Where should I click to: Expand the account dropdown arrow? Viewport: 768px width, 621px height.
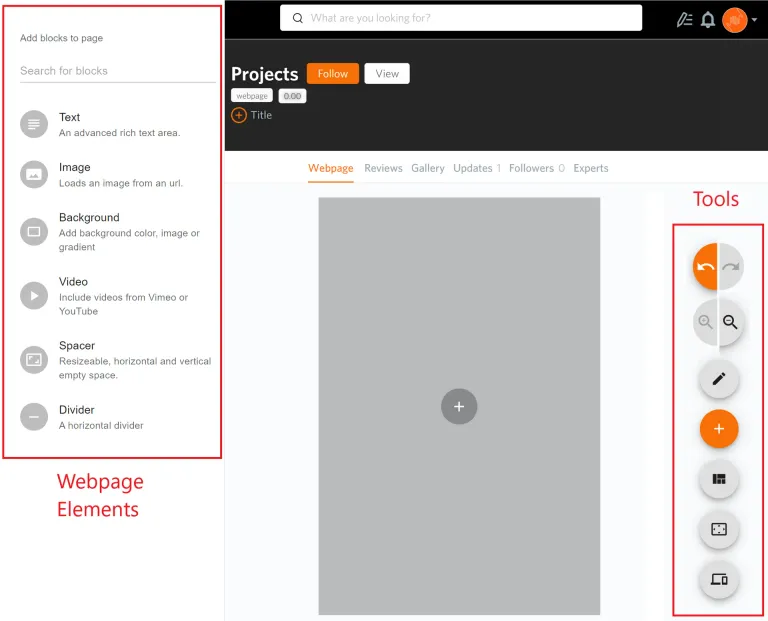(x=754, y=20)
